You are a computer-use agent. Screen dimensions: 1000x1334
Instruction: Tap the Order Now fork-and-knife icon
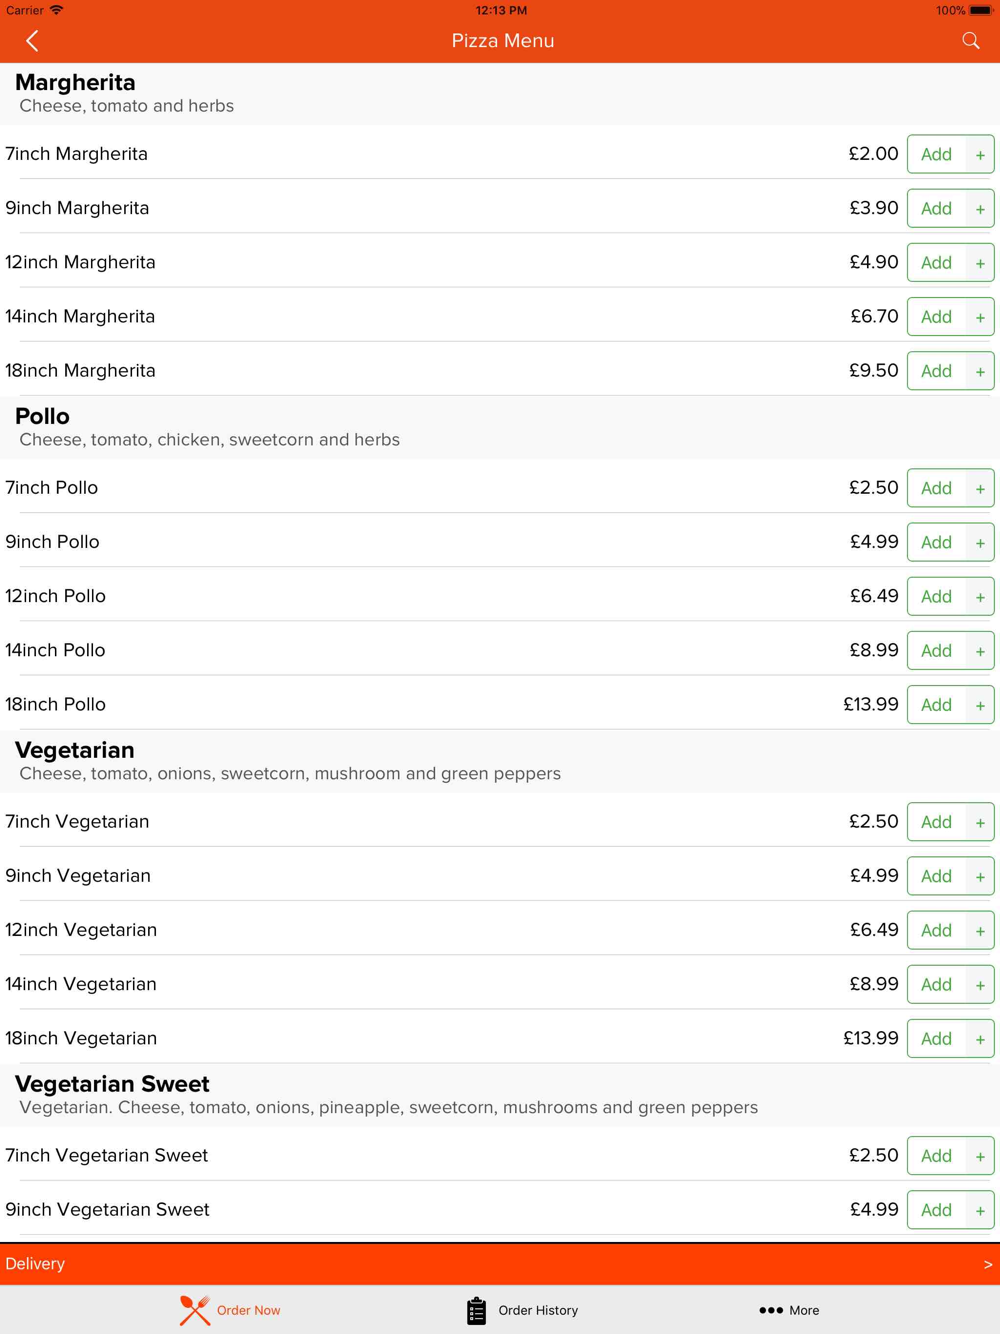click(195, 1310)
